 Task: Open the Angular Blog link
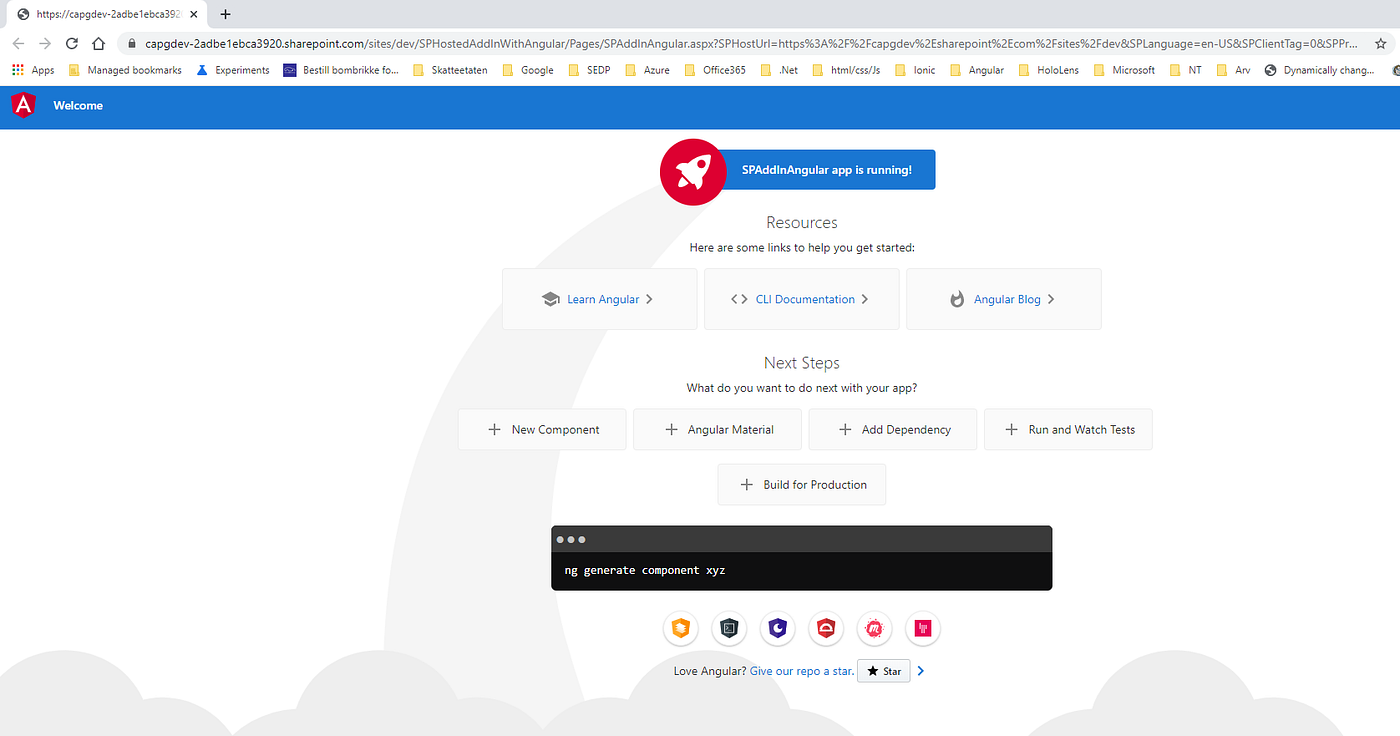pyautogui.click(x=1007, y=299)
